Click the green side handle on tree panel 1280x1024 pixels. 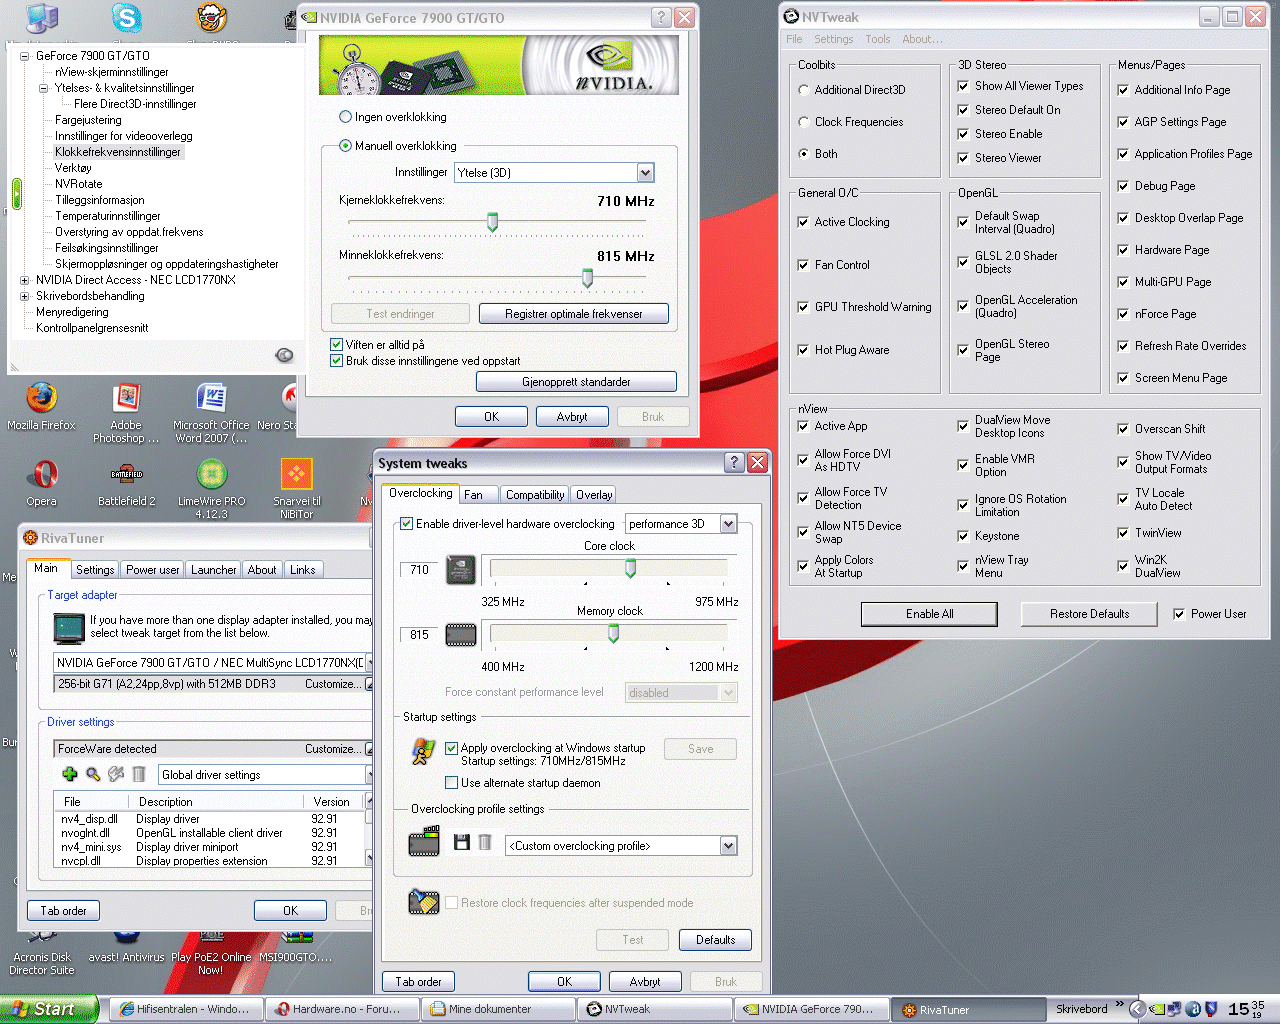[x=16, y=193]
